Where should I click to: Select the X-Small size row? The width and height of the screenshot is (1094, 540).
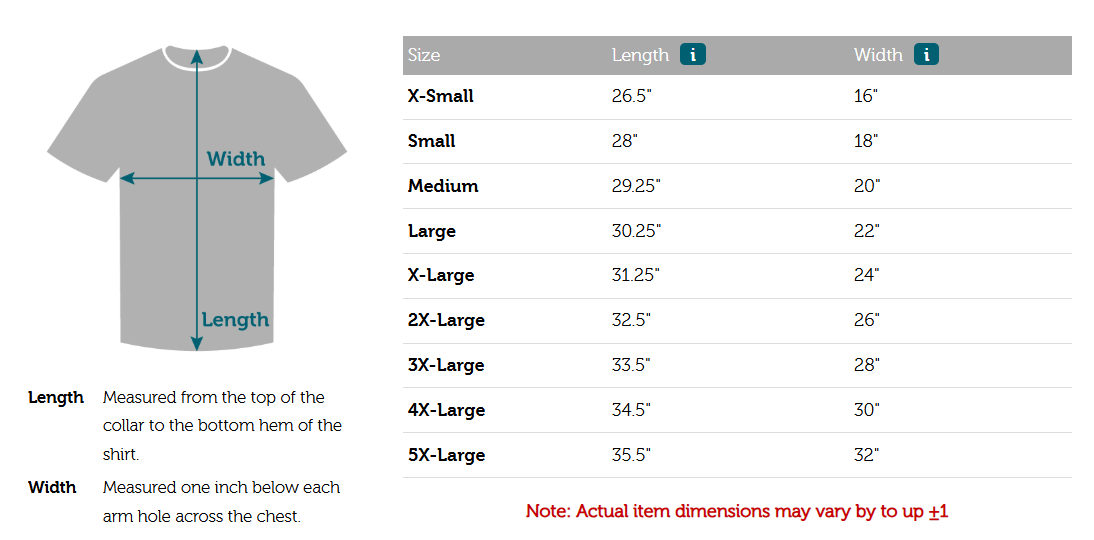[441, 97]
